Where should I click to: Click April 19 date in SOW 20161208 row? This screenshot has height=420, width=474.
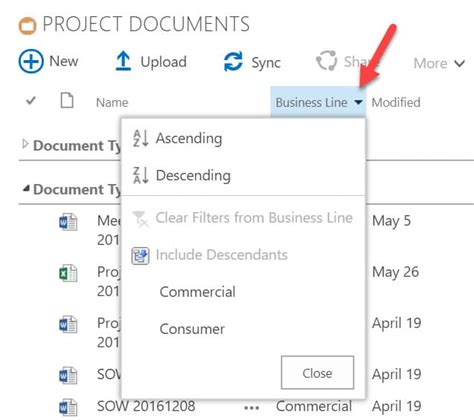coord(397,406)
